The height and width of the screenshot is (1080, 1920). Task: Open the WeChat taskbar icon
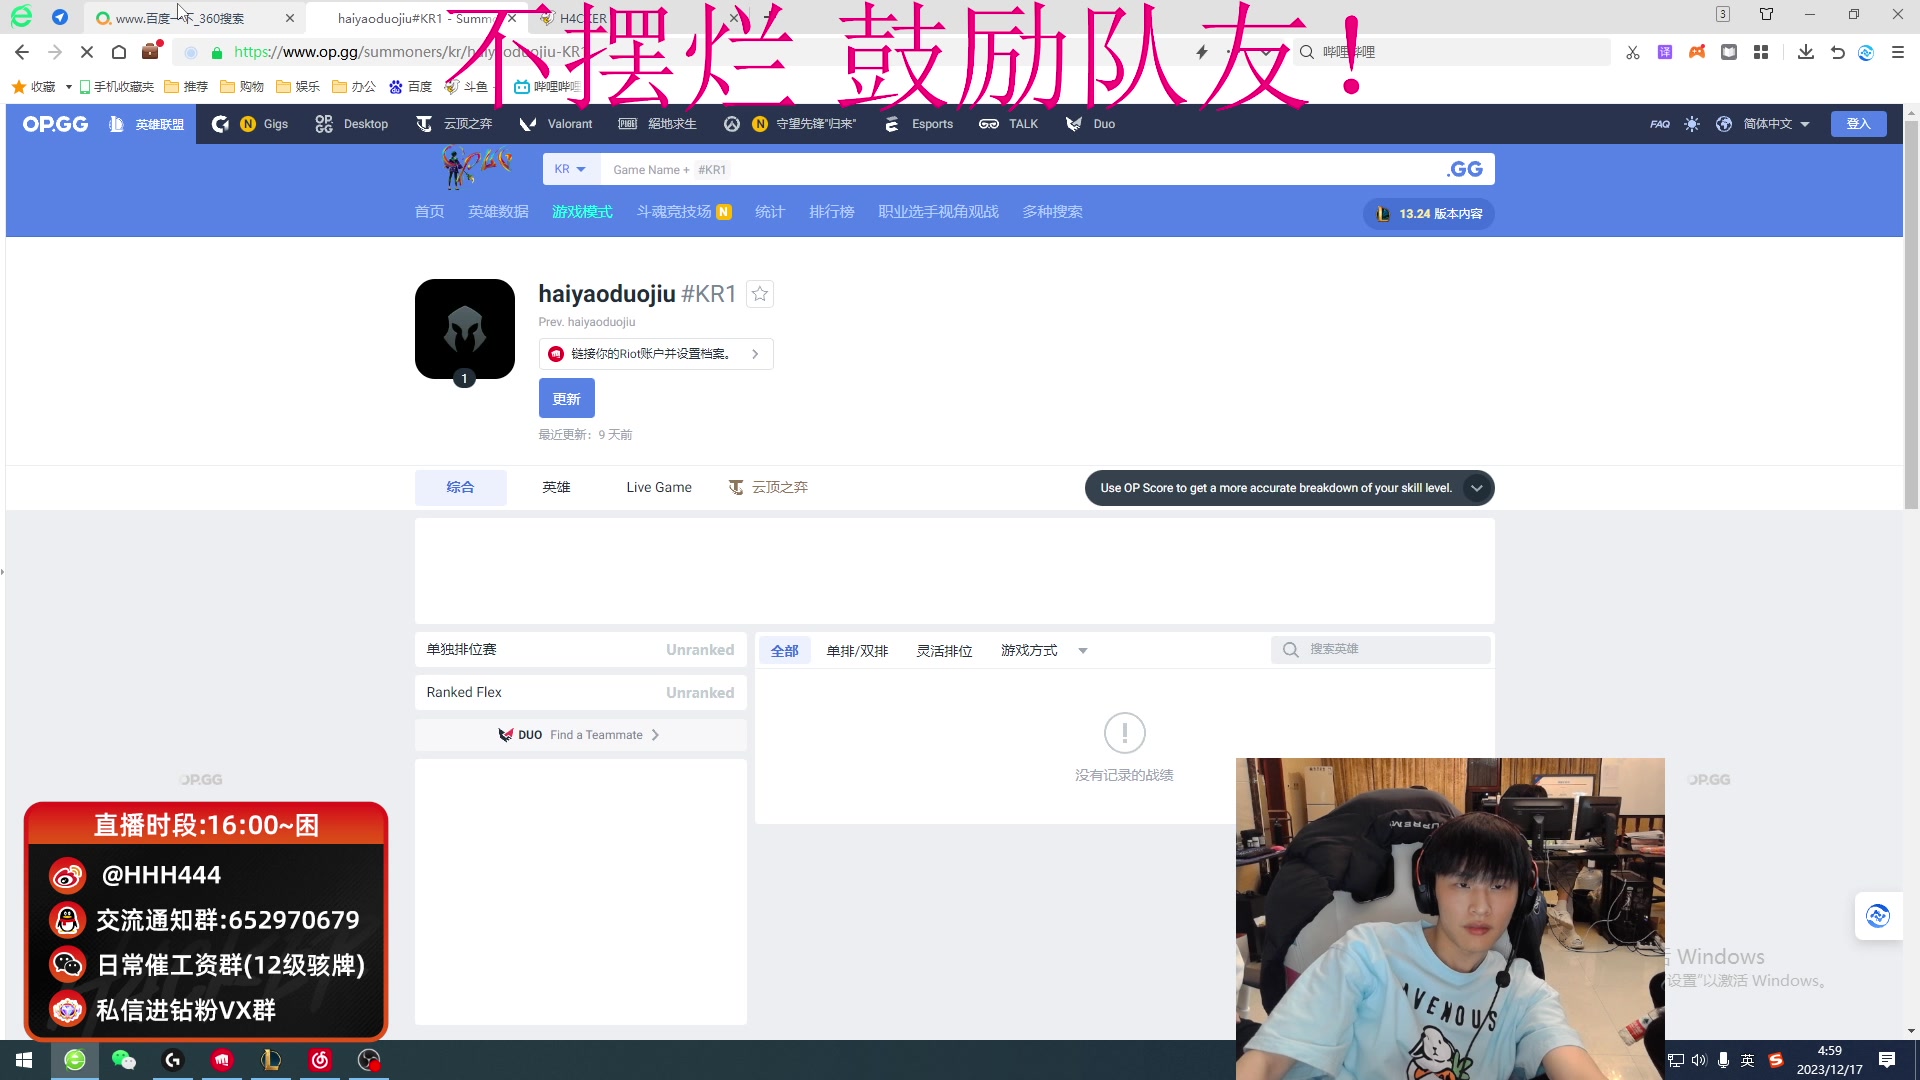click(124, 1060)
